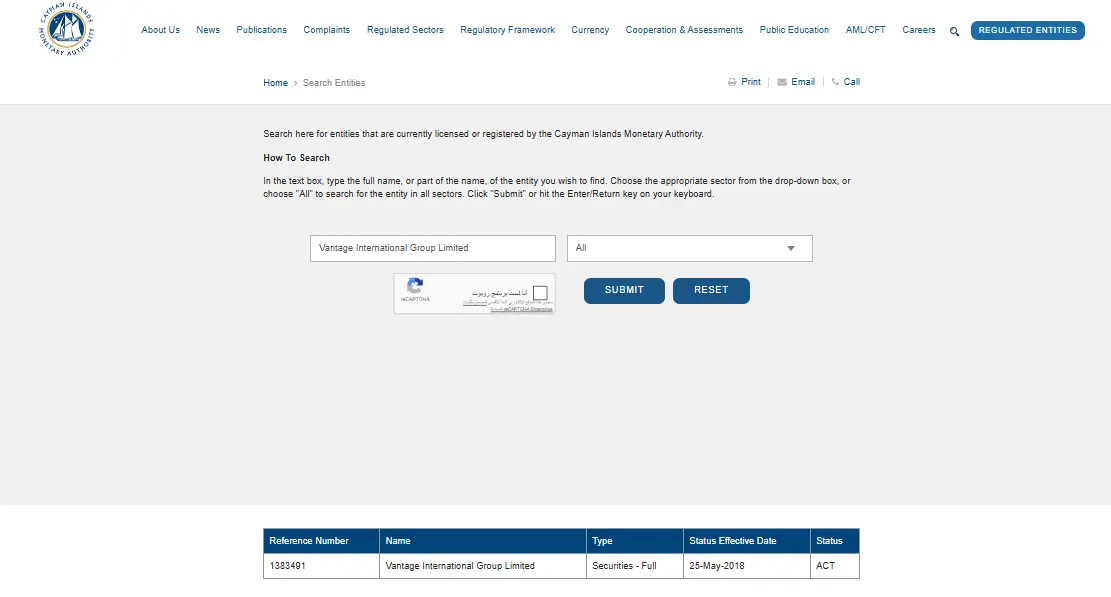Click the Print link
Screen dimensions: 1111x597
coord(751,82)
